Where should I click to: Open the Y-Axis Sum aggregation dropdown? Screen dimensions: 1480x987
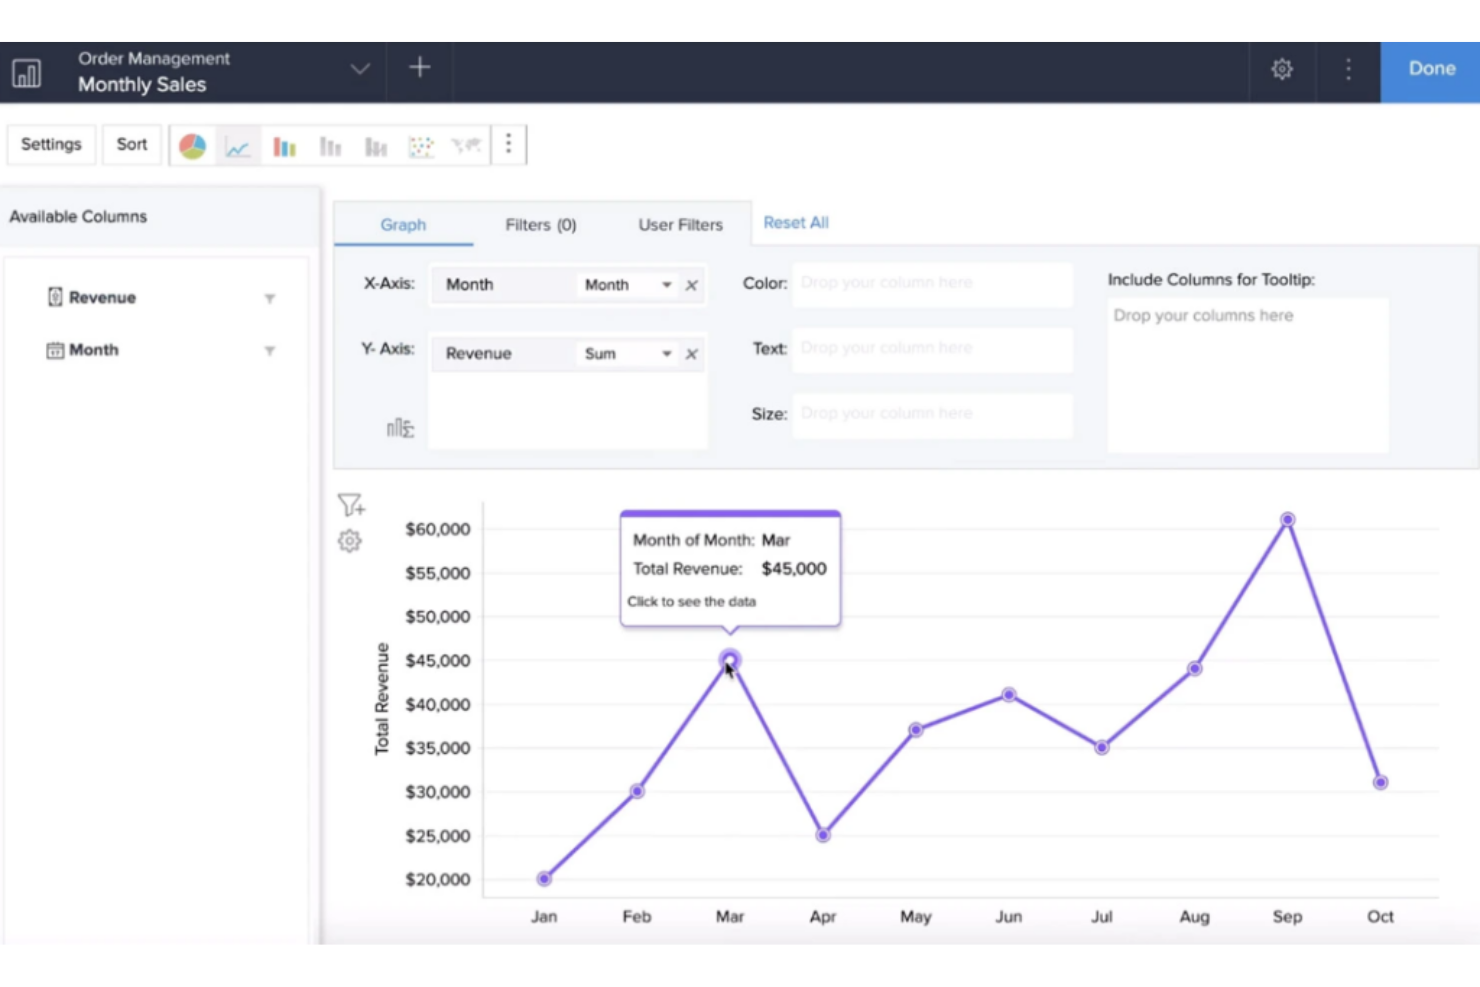[666, 354]
